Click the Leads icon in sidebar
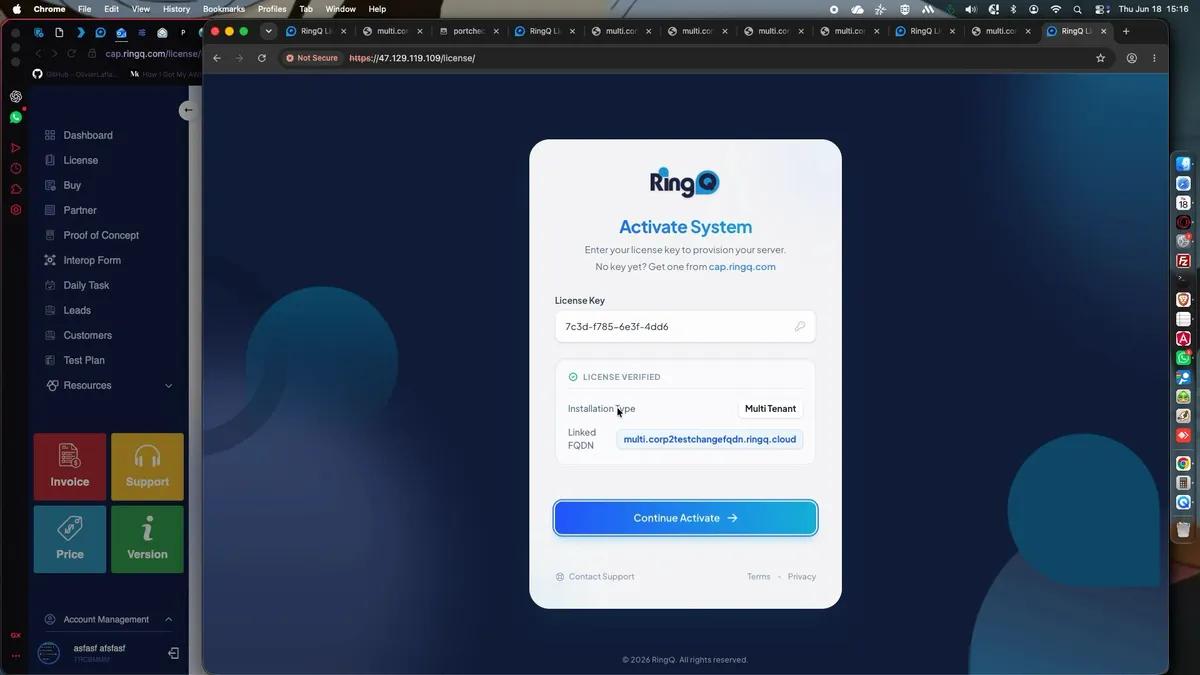The image size is (1200, 675). pyautogui.click(x=50, y=310)
